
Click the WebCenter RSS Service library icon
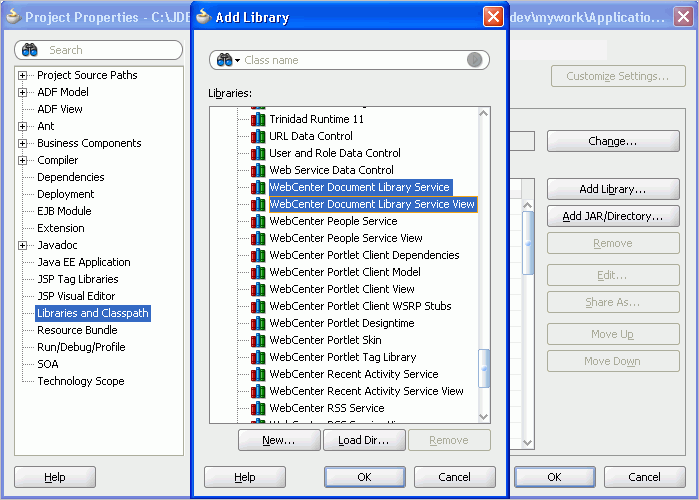point(258,408)
